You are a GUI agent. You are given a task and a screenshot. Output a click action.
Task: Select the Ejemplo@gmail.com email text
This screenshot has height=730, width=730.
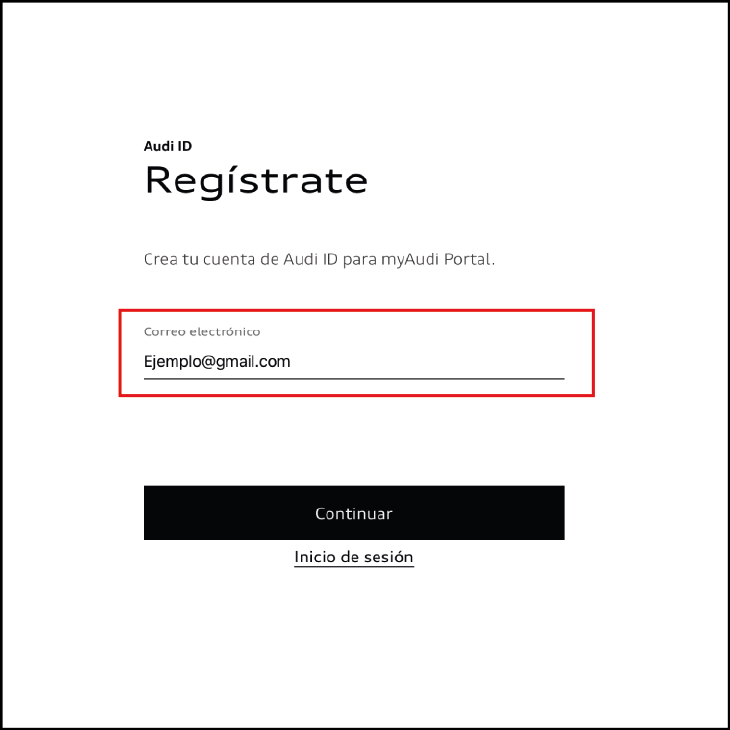(x=217, y=362)
